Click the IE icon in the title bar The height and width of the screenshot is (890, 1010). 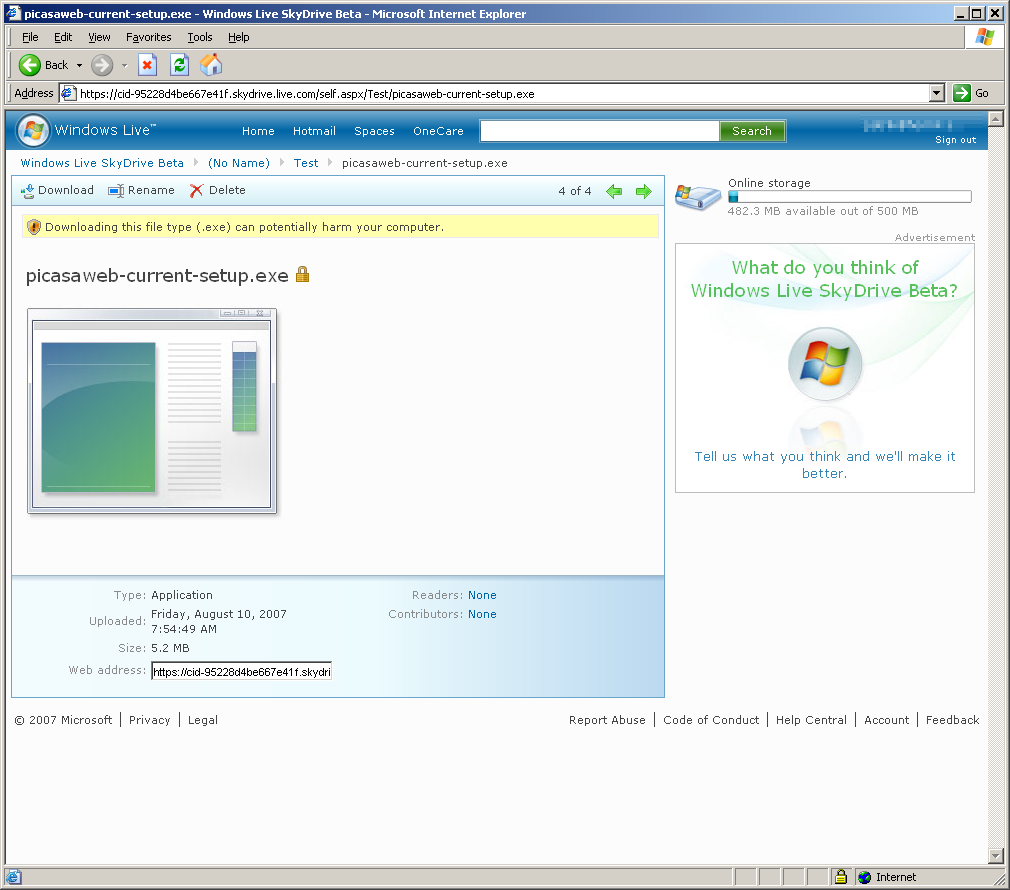pos(14,14)
